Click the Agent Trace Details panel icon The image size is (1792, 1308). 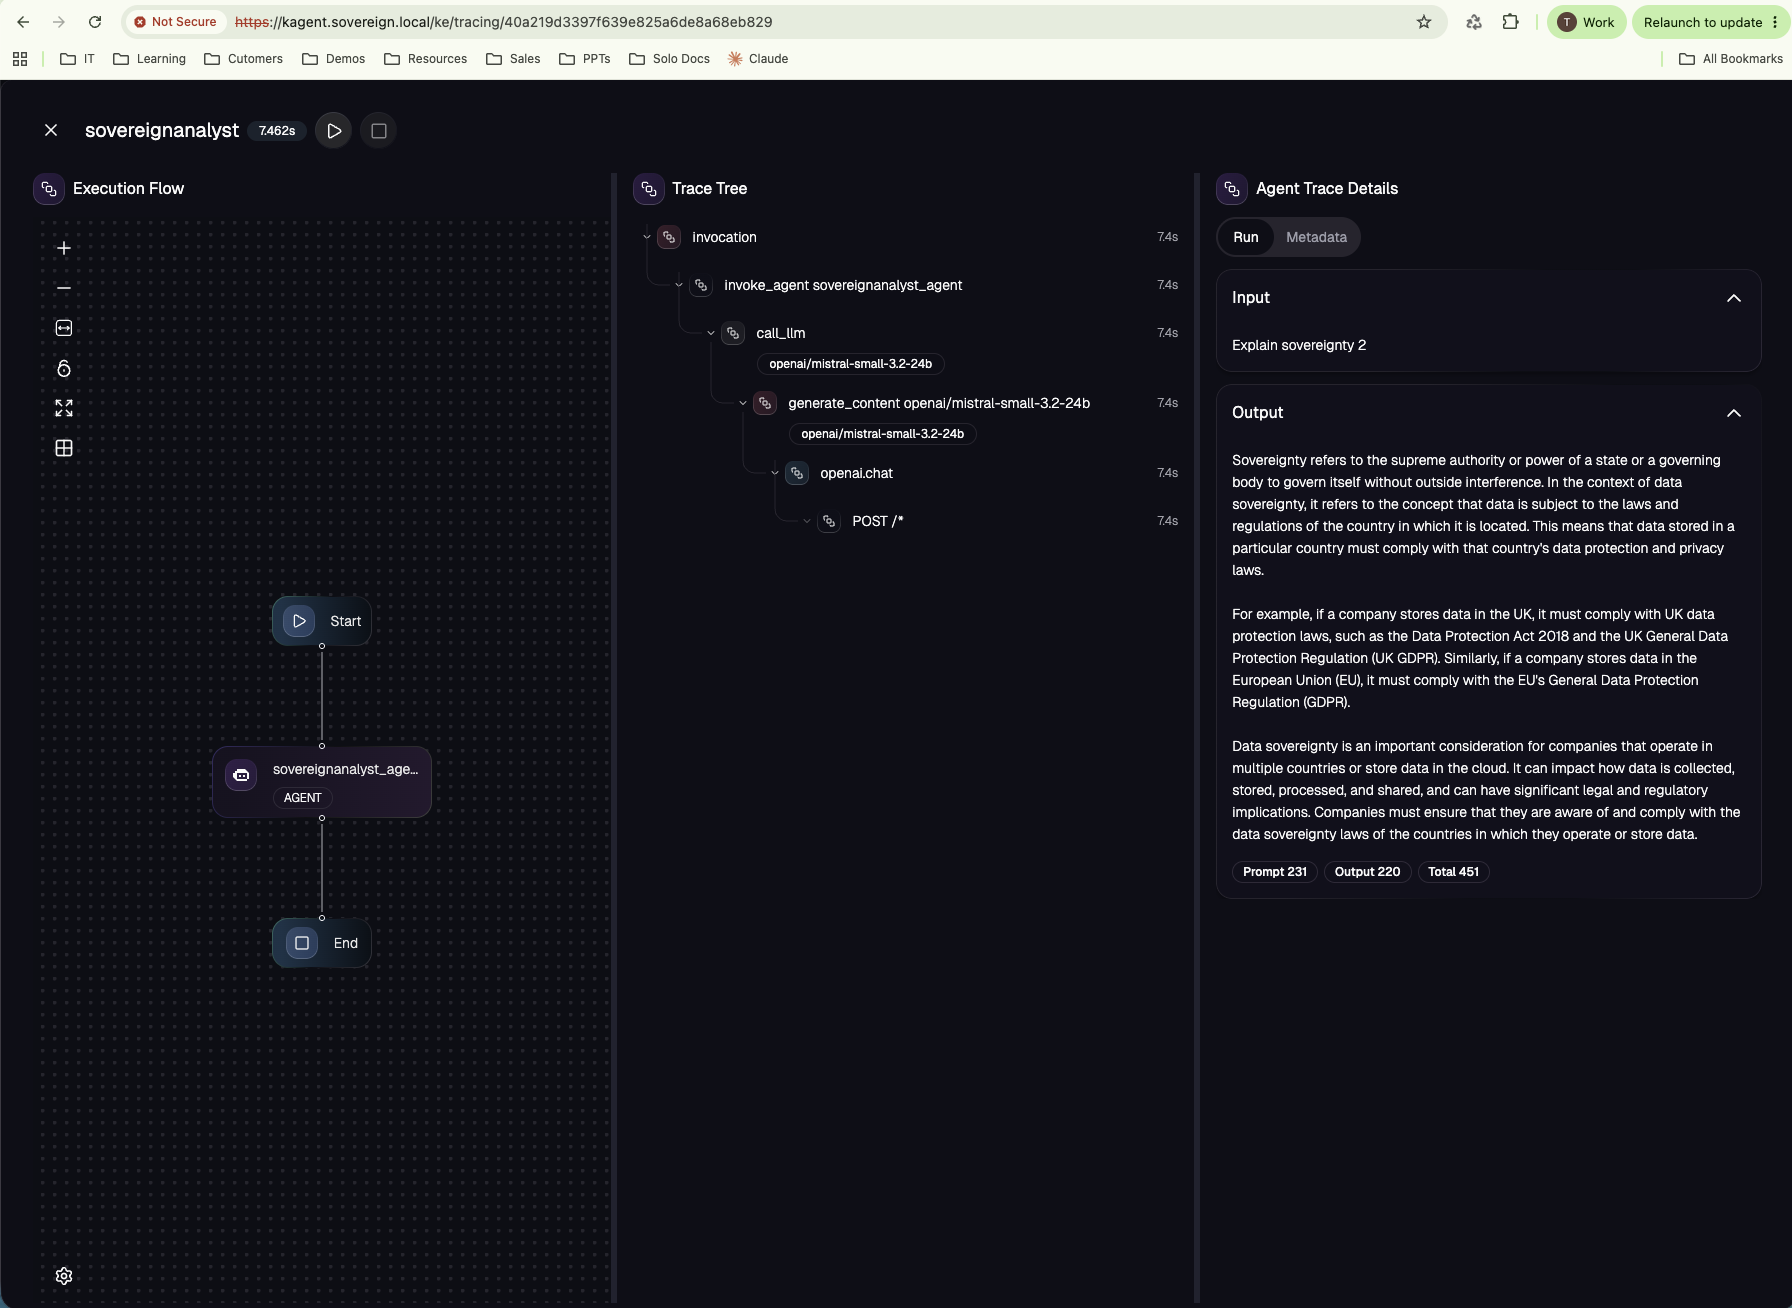1232,189
